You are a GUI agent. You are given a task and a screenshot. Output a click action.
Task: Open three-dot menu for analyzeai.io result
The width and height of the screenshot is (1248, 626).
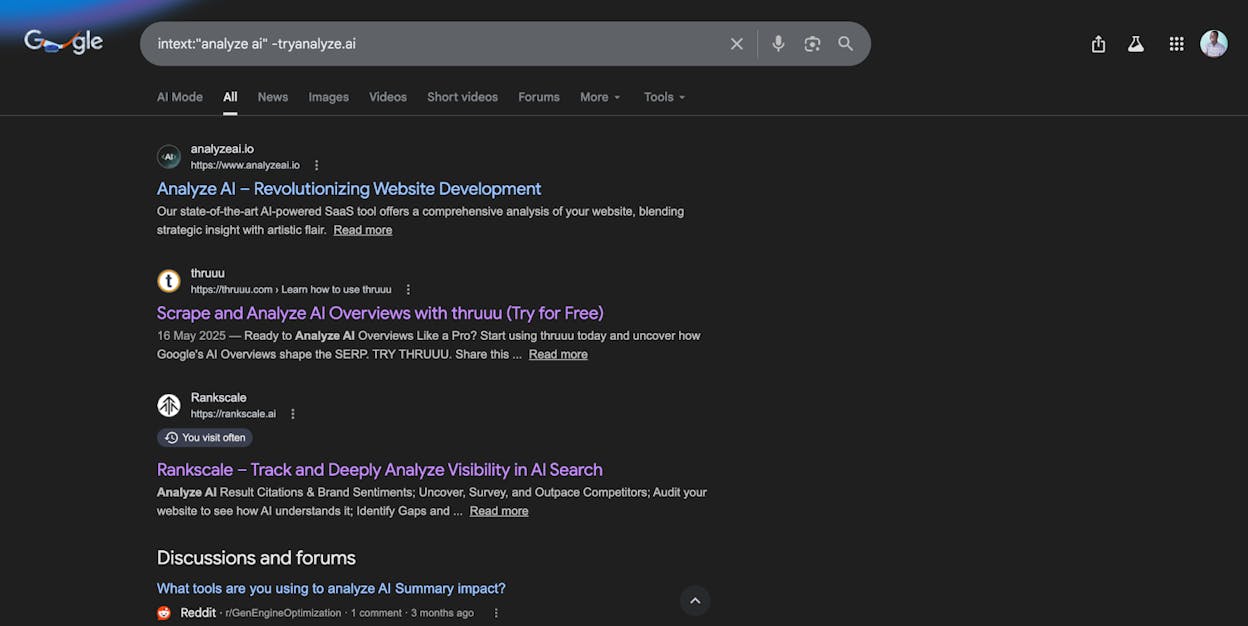pyautogui.click(x=317, y=165)
